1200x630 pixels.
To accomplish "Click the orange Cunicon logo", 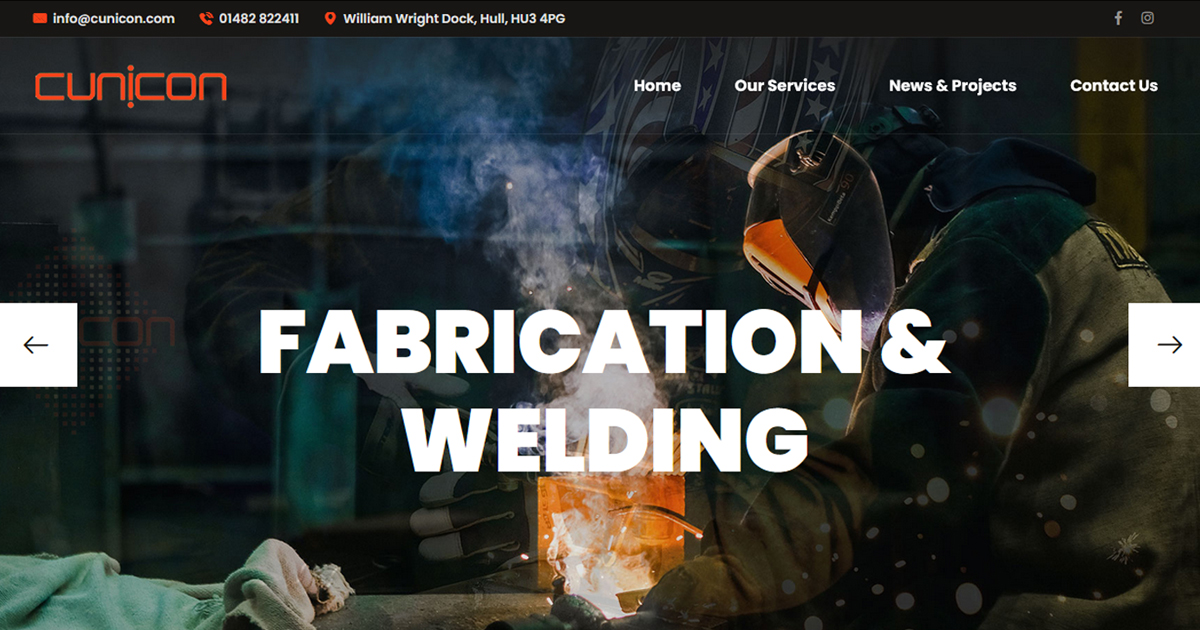I will pos(130,86).
